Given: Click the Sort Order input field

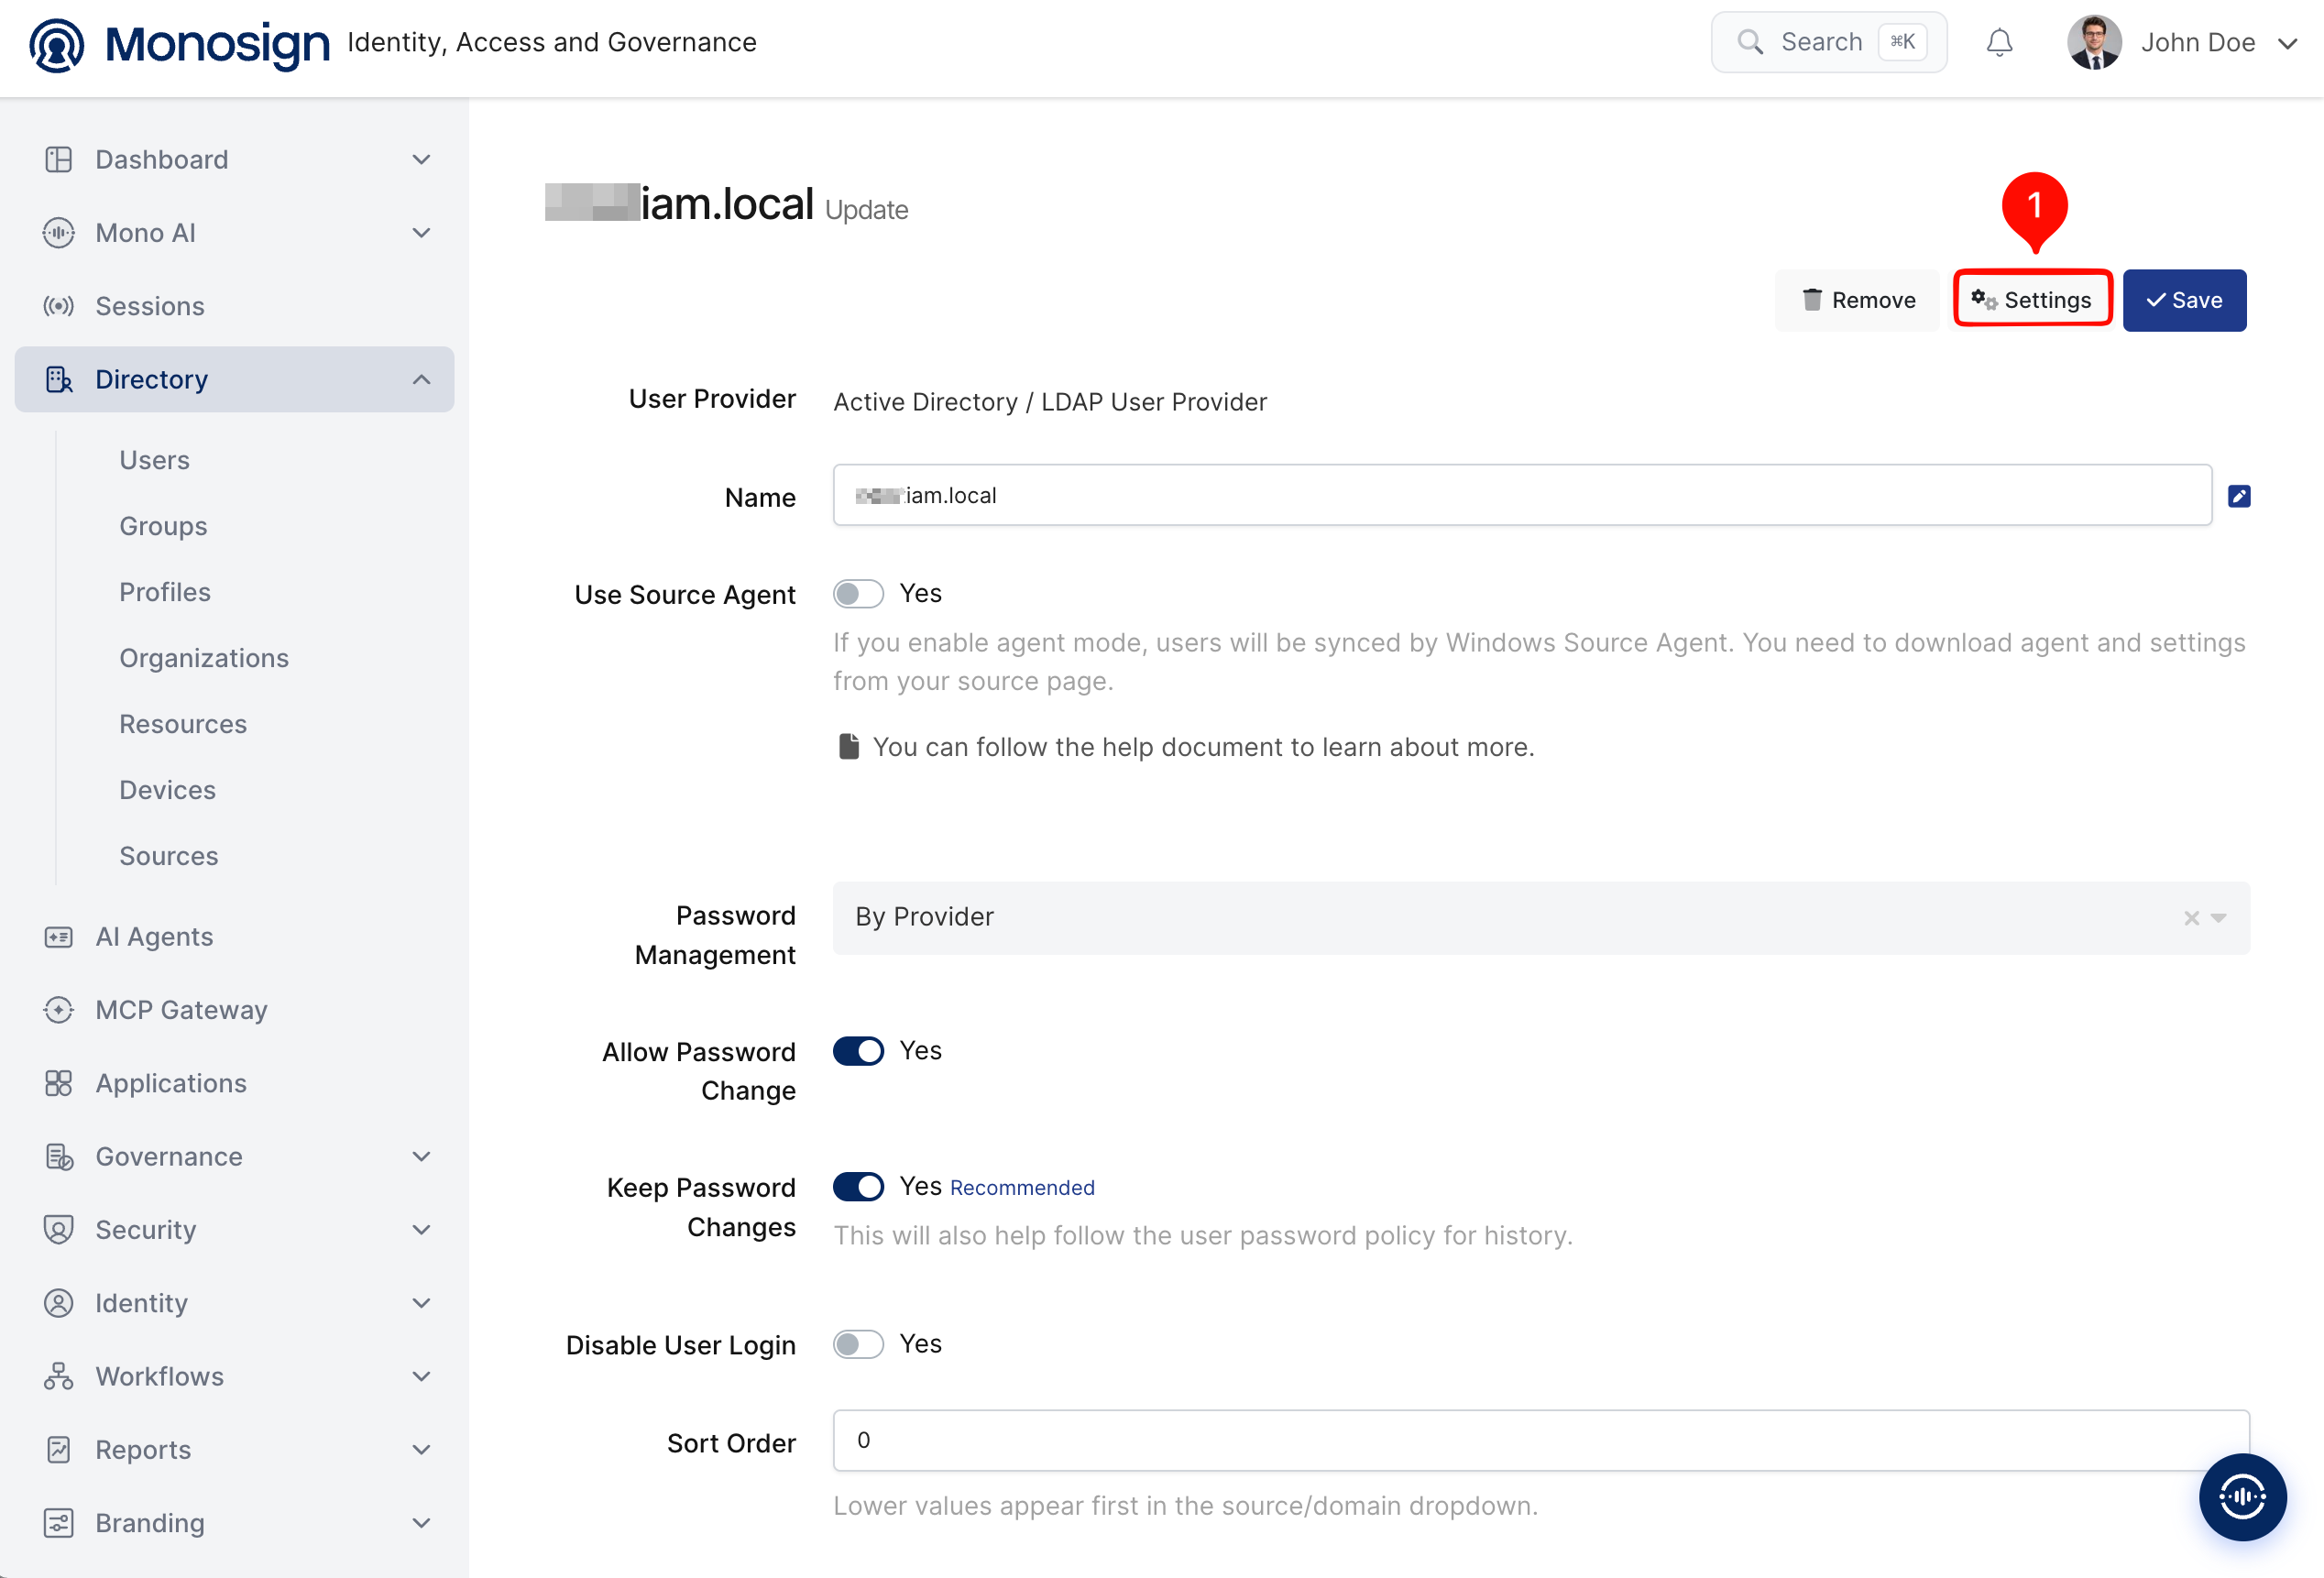Looking at the screenshot, I should [x=1540, y=1440].
